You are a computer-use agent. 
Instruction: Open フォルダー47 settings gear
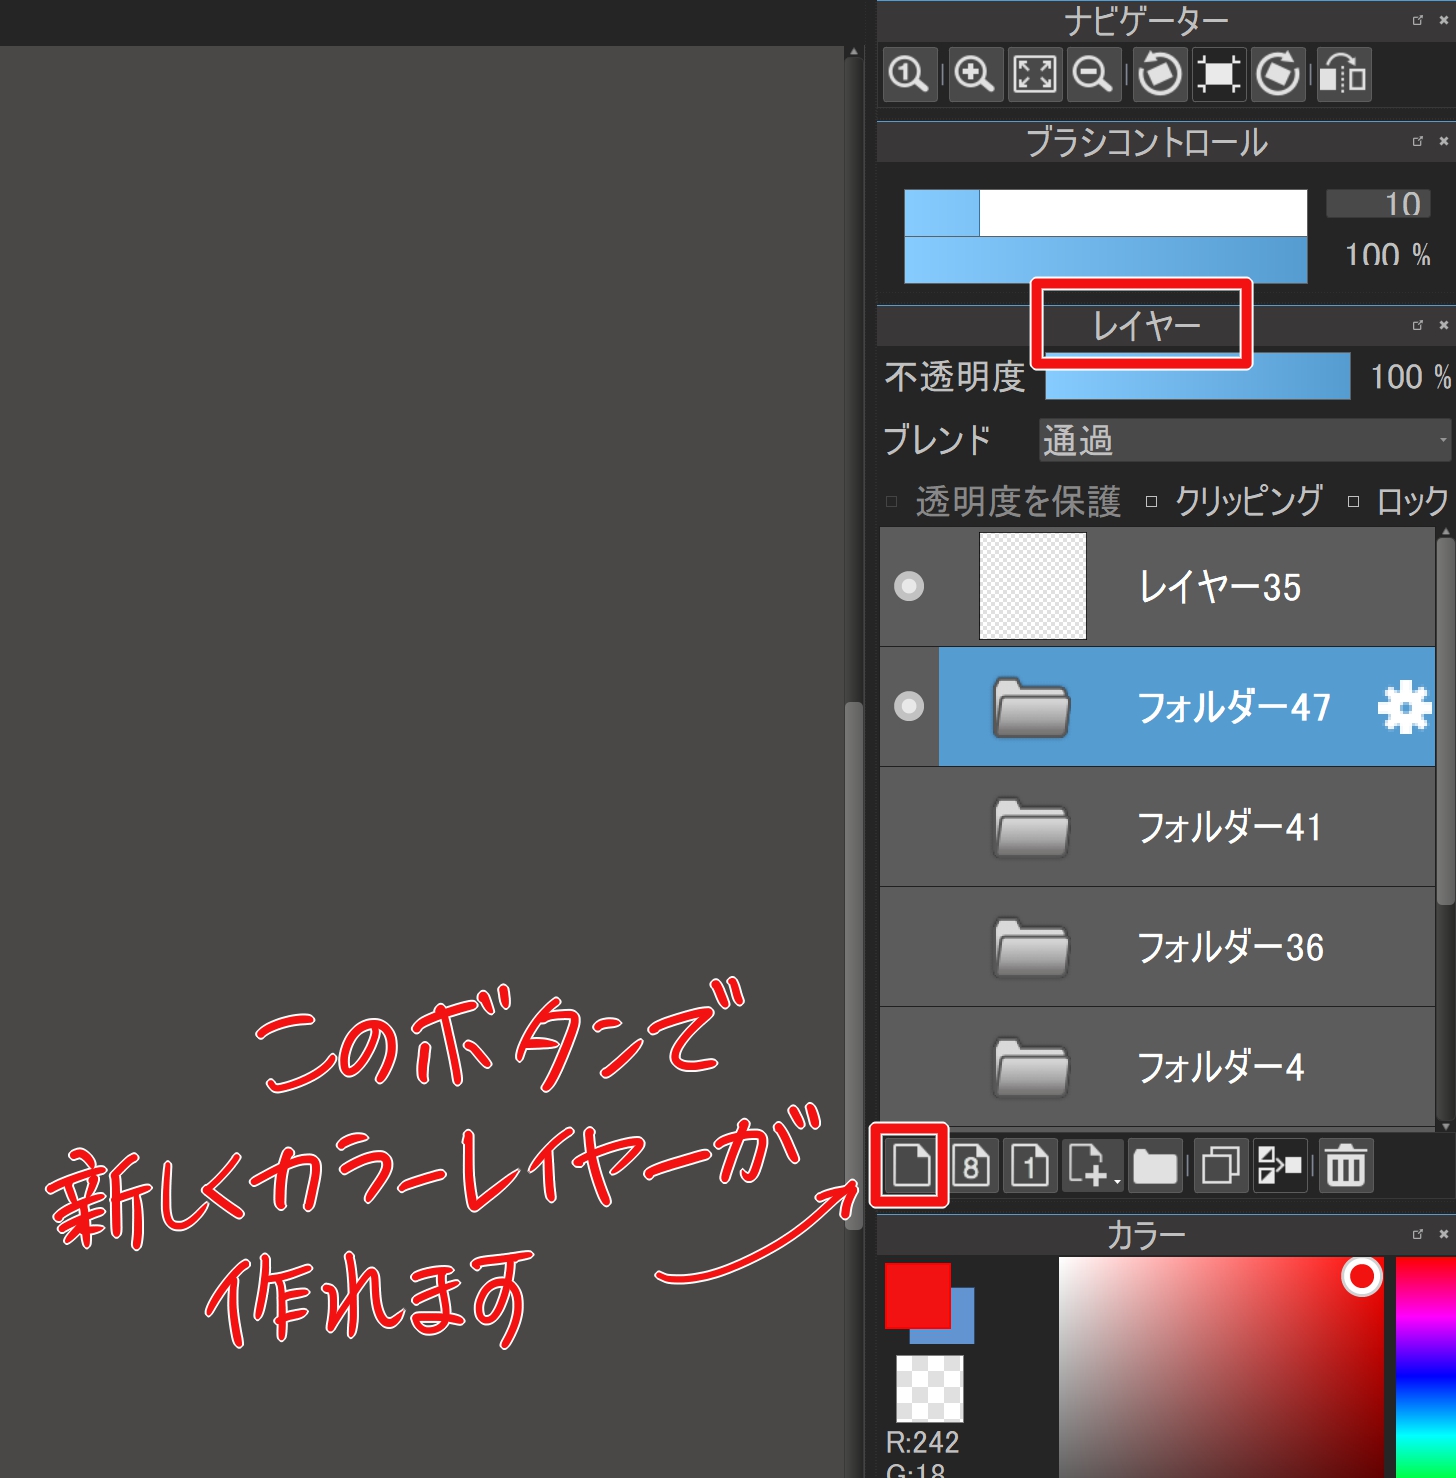tap(1404, 707)
